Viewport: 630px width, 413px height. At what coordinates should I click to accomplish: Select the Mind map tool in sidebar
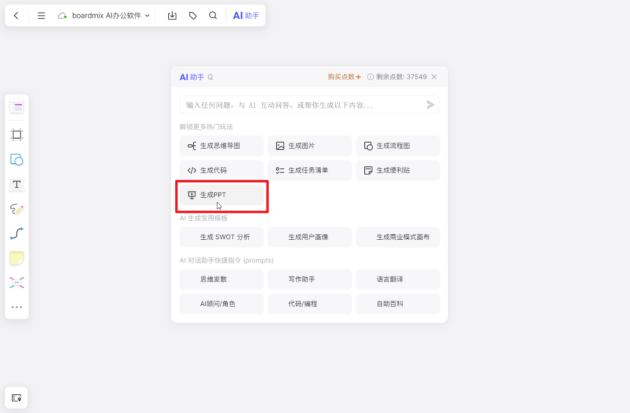coord(17,282)
